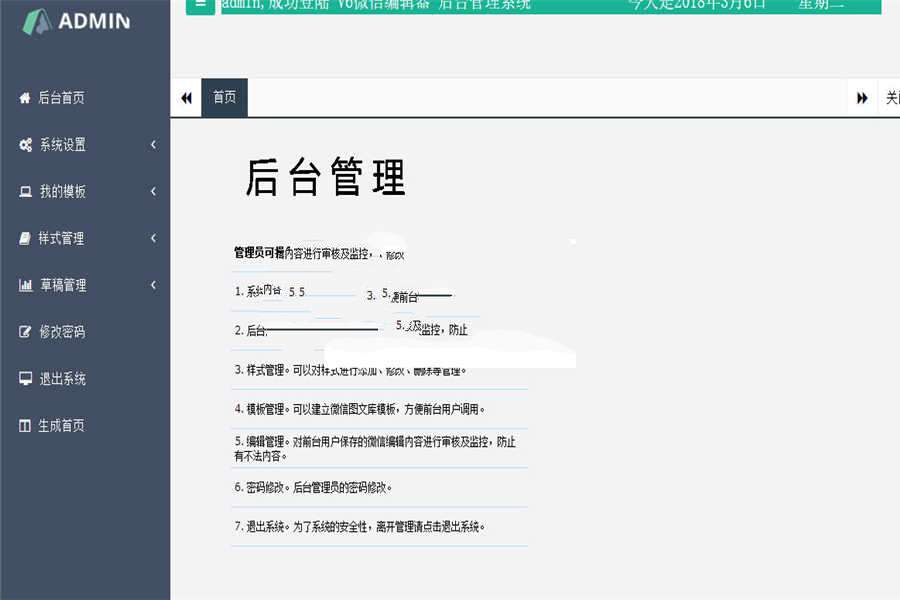Click the columns icon beside 生成首页
This screenshot has height=600, width=900.
(25, 425)
